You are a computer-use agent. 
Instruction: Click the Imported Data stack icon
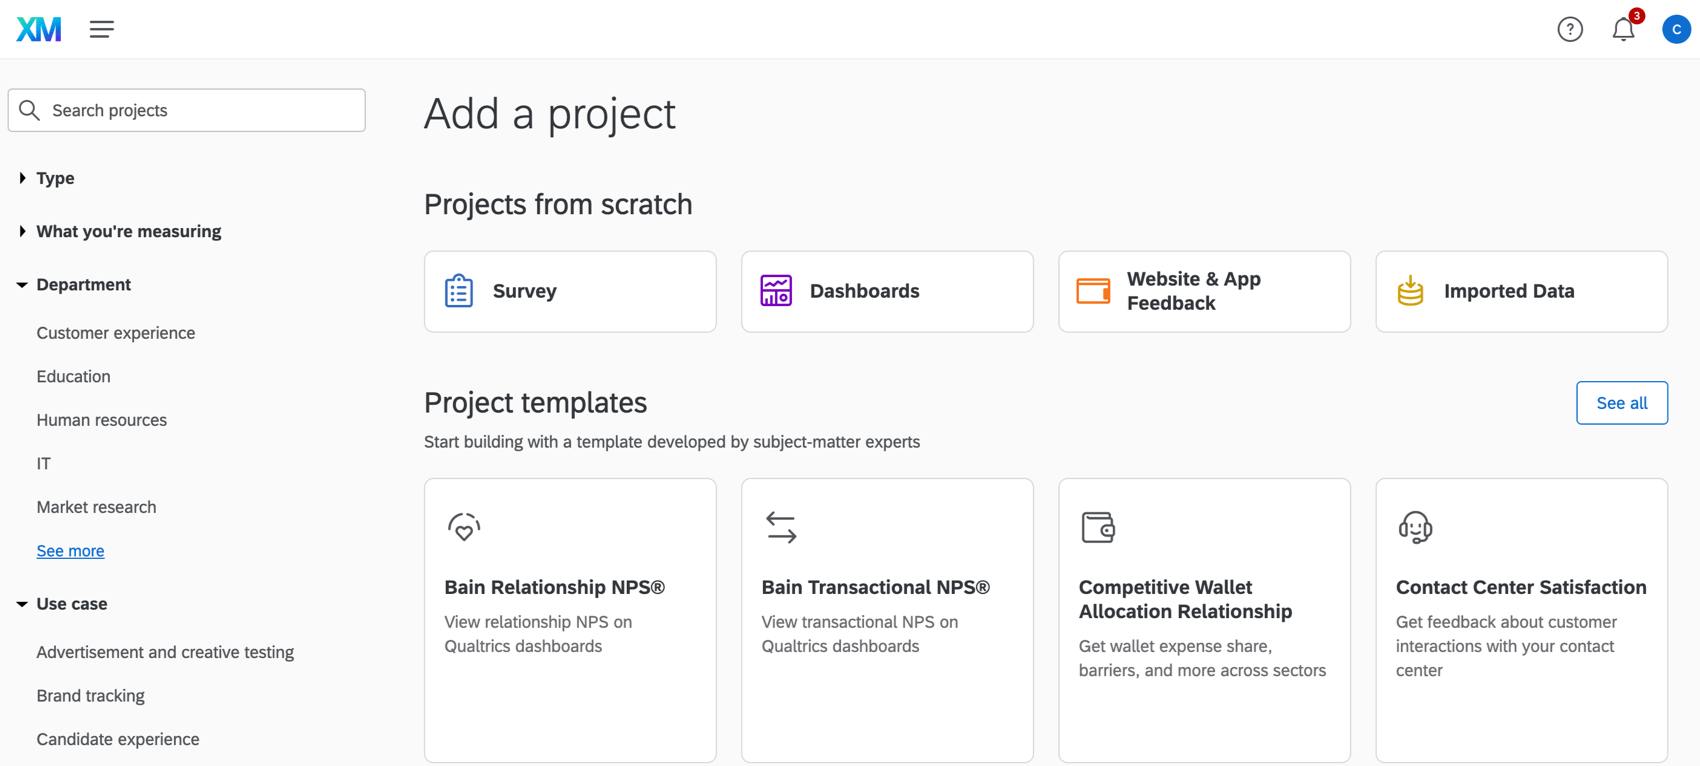1410,291
